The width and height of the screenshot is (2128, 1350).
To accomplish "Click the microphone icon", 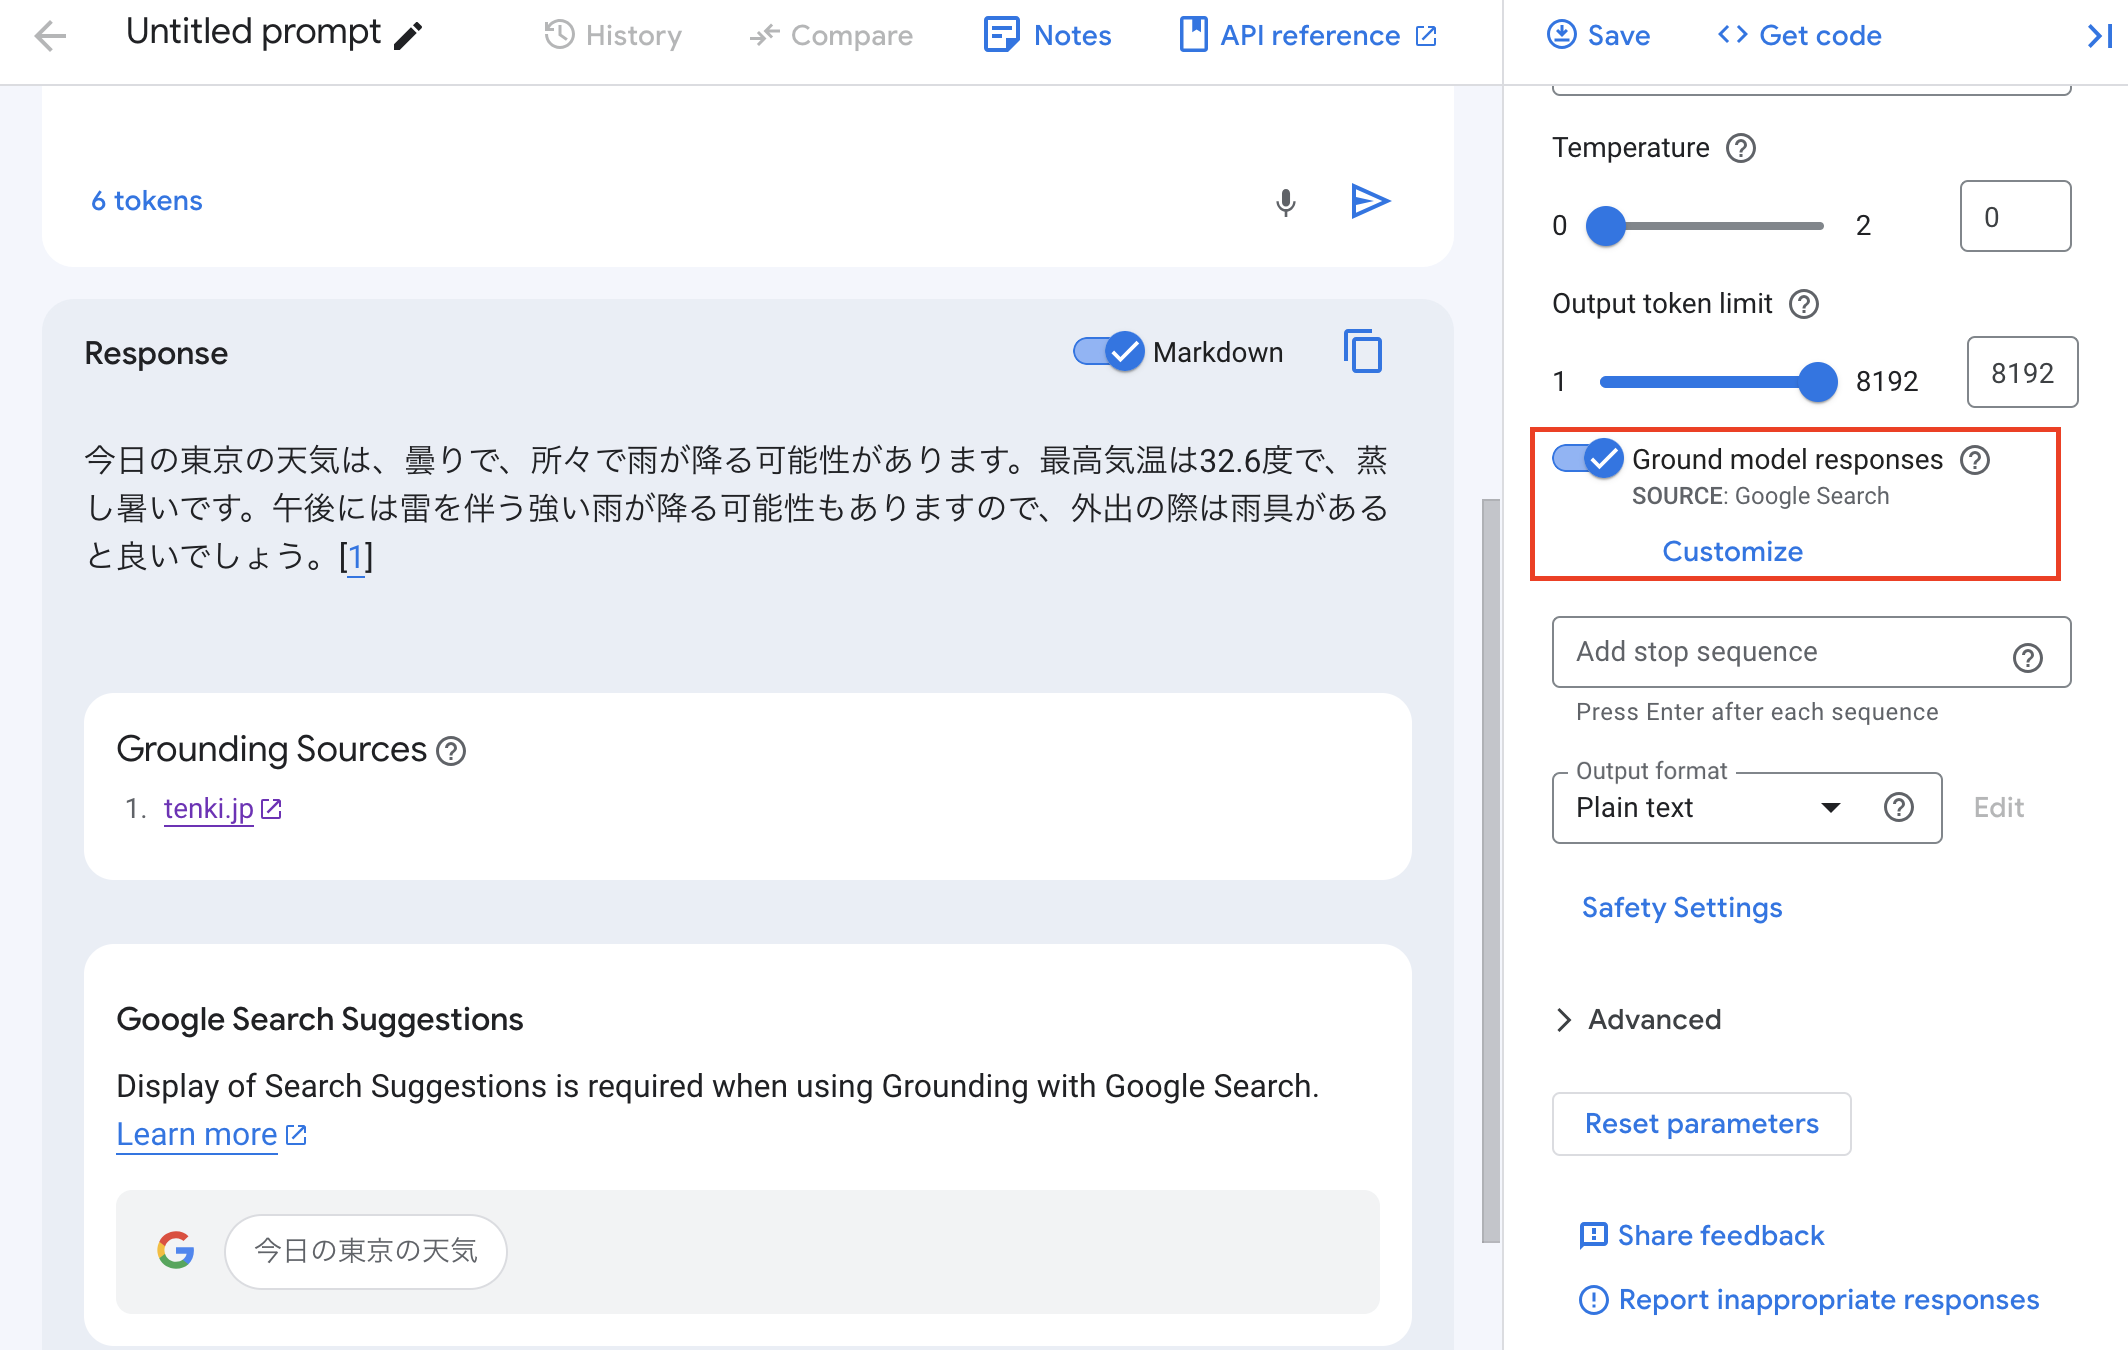I will 1286,202.
